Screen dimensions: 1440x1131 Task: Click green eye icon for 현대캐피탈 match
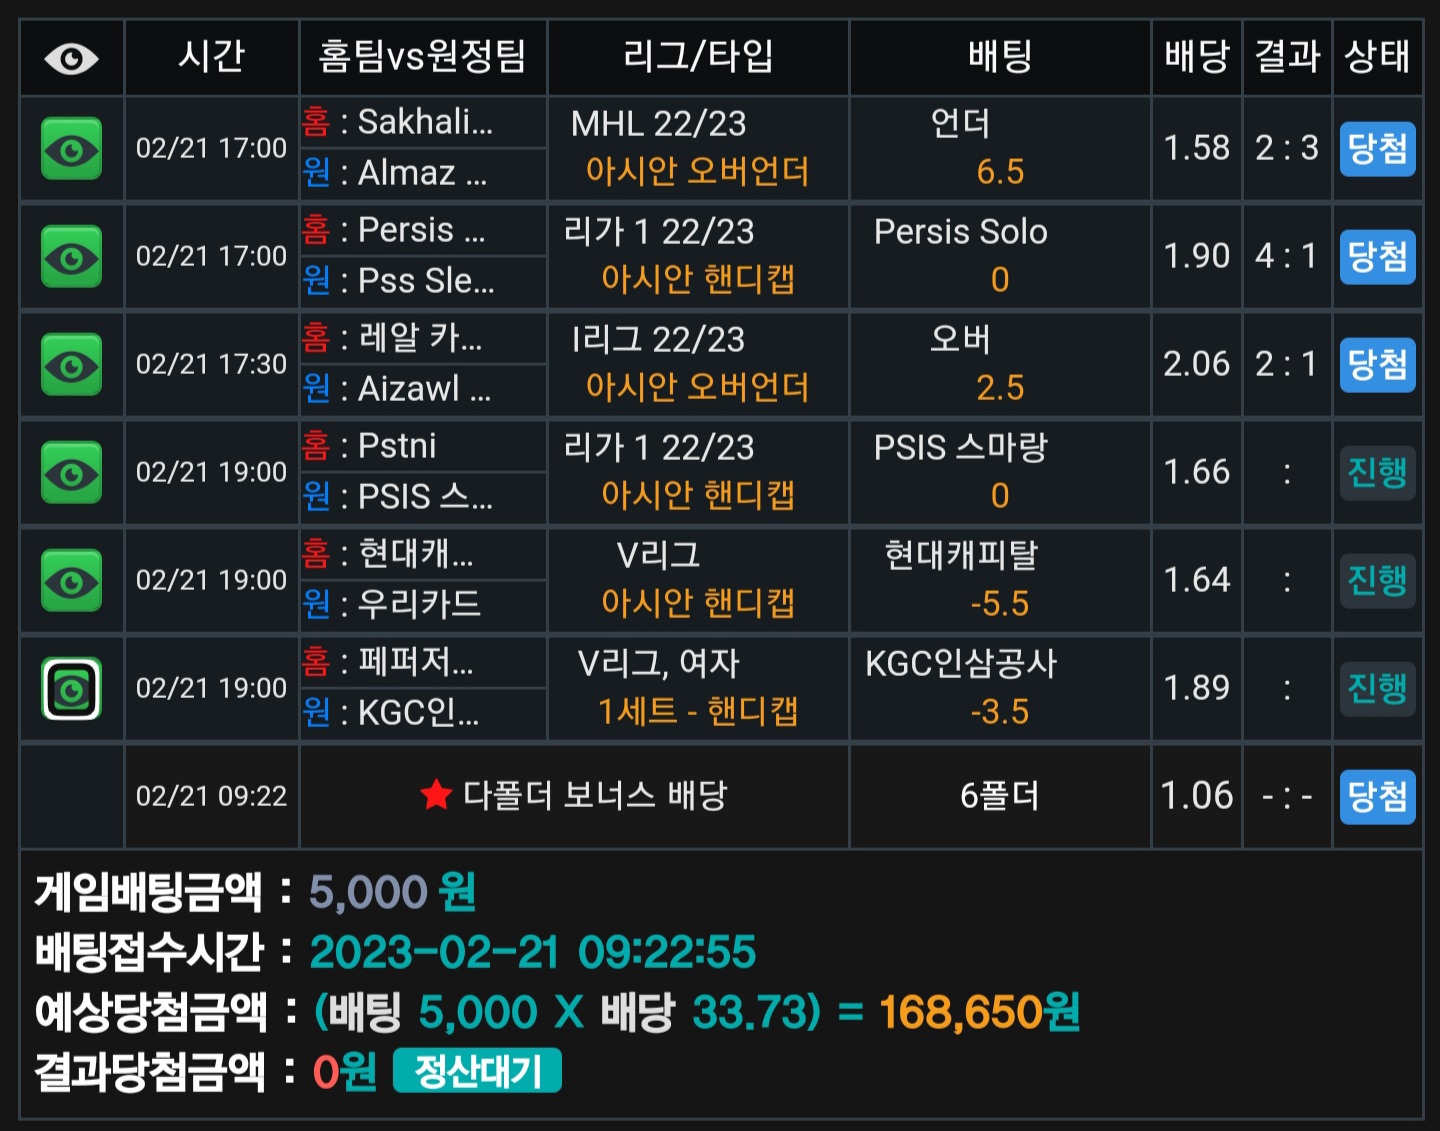[x=71, y=581]
